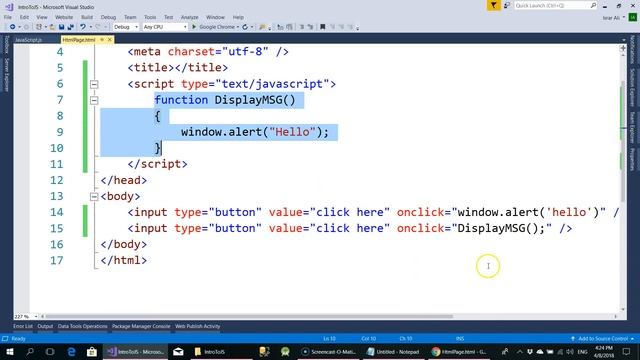Click the green user account avatar
The image size is (640, 360).
coord(632,18)
